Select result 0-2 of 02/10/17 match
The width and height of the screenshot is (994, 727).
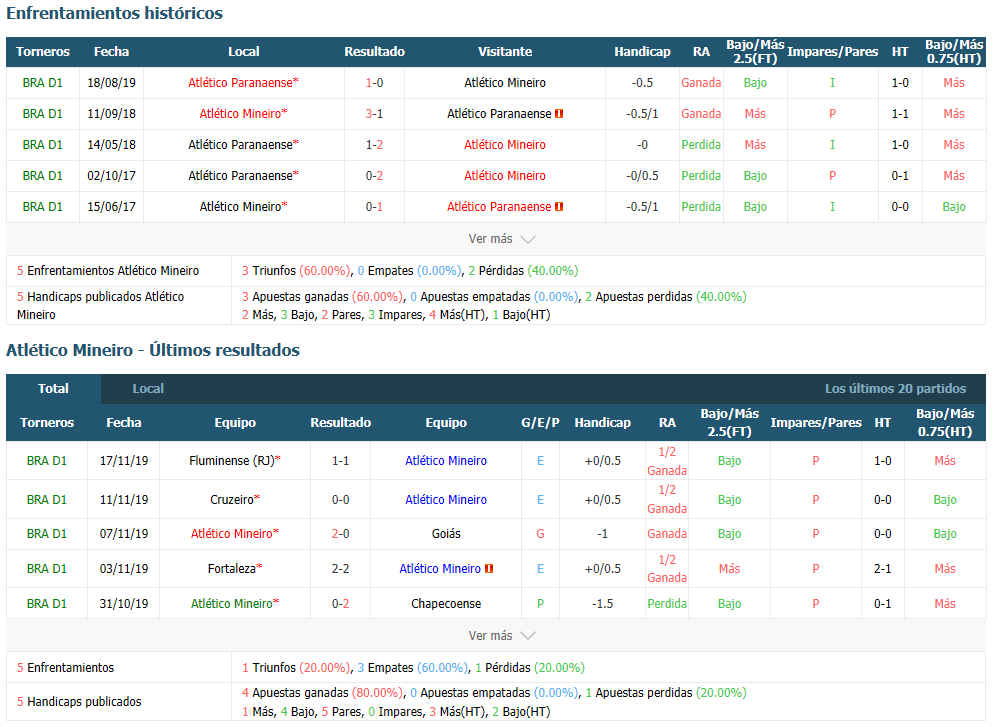click(x=374, y=176)
